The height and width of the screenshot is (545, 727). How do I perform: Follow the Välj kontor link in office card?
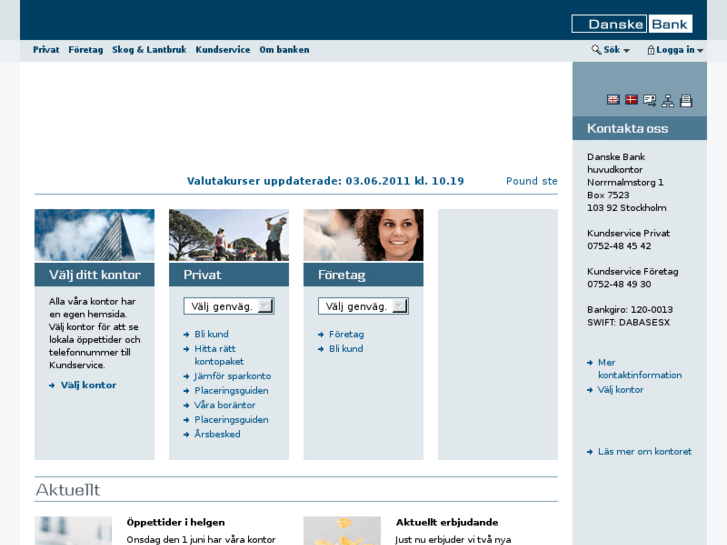coord(88,385)
